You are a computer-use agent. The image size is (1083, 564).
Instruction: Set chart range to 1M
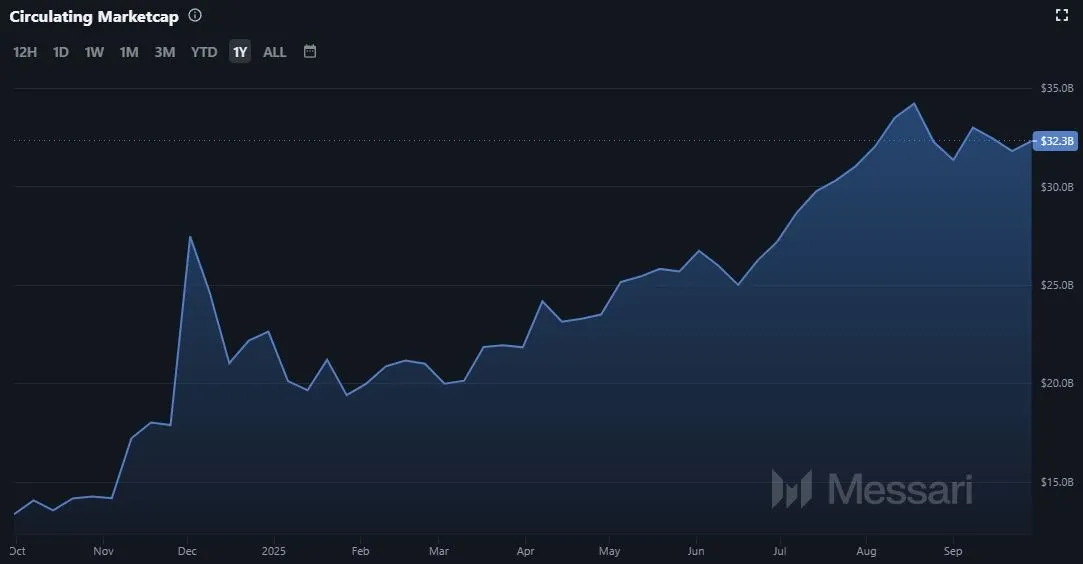129,52
